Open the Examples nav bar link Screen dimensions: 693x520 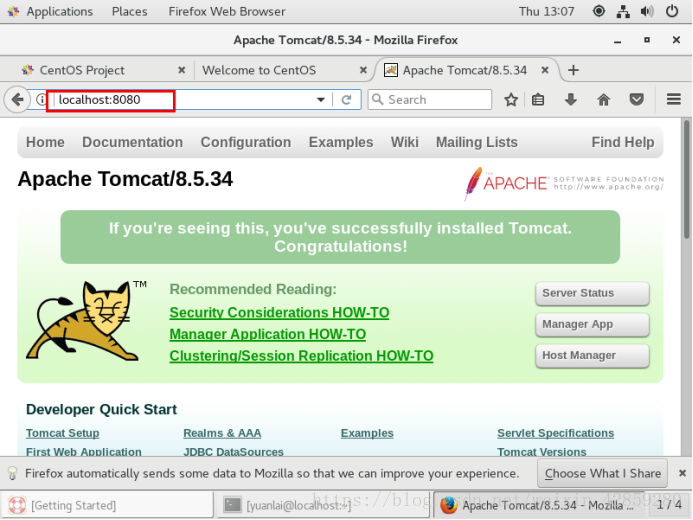(x=341, y=142)
